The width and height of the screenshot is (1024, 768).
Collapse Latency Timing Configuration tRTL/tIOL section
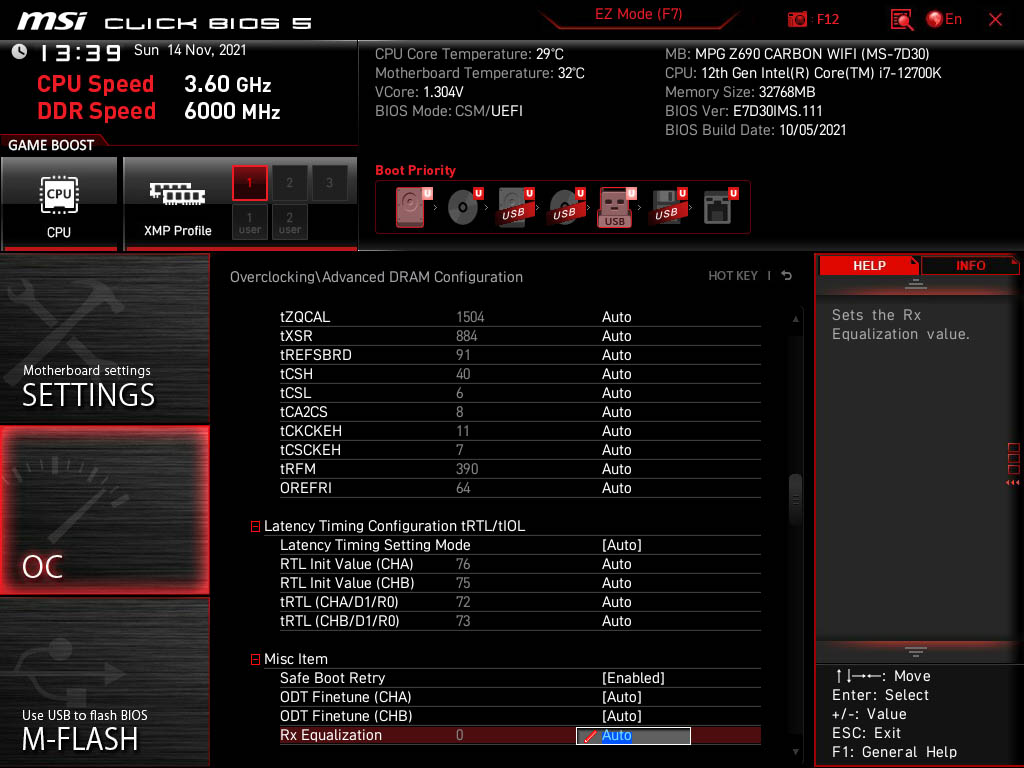point(255,526)
